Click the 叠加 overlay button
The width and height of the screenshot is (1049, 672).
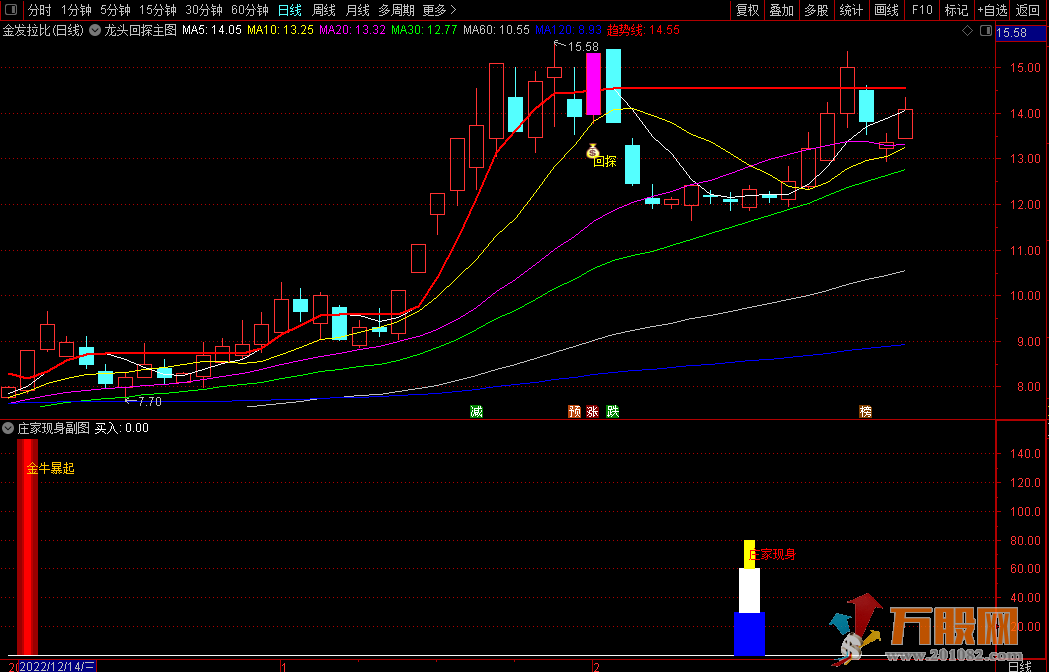pos(781,10)
